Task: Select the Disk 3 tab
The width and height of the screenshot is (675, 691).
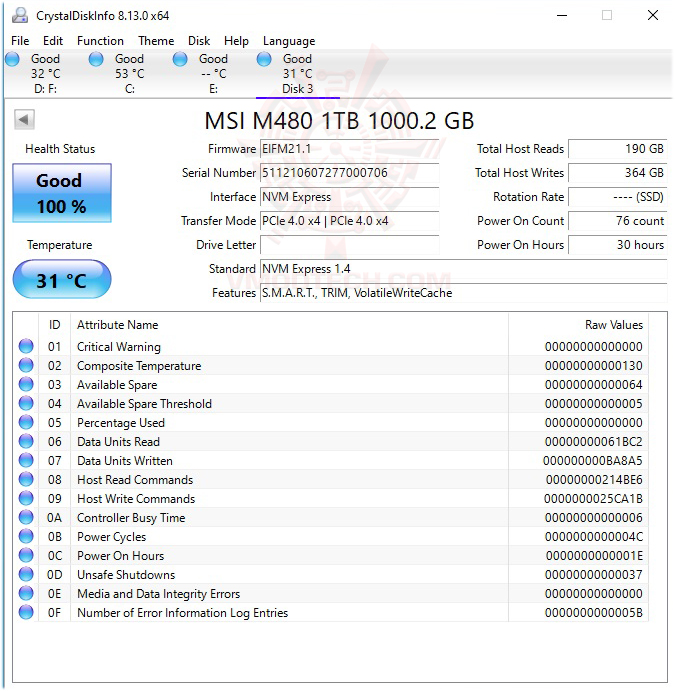Action: pyautogui.click(x=297, y=74)
